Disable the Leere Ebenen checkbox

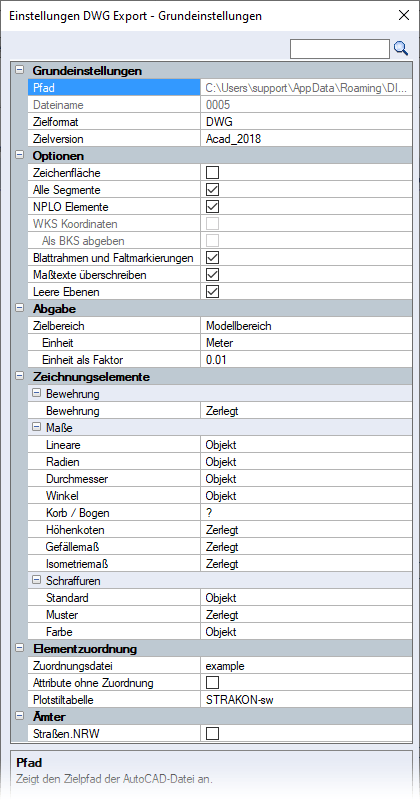coord(212,292)
